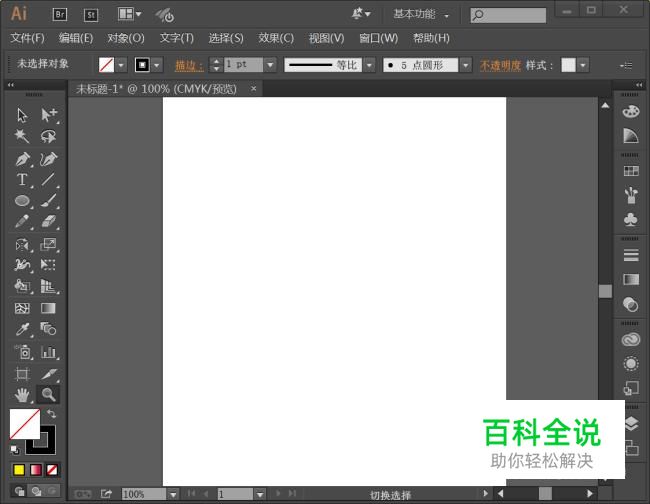Click the yellow Color mode swatch
The height and width of the screenshot is (504, 650).
pyautogui.click(x=19, y=470)
